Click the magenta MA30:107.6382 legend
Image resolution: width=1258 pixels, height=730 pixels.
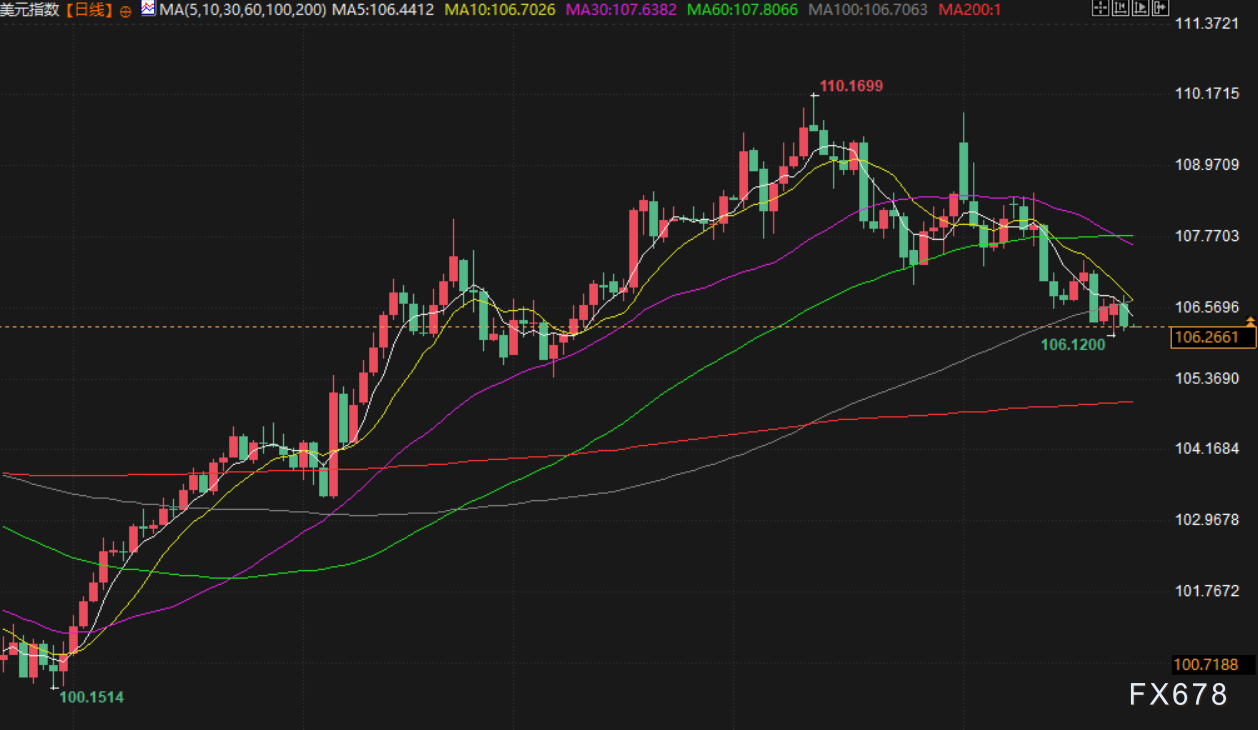pyautogui.click(x=621, y=10)
